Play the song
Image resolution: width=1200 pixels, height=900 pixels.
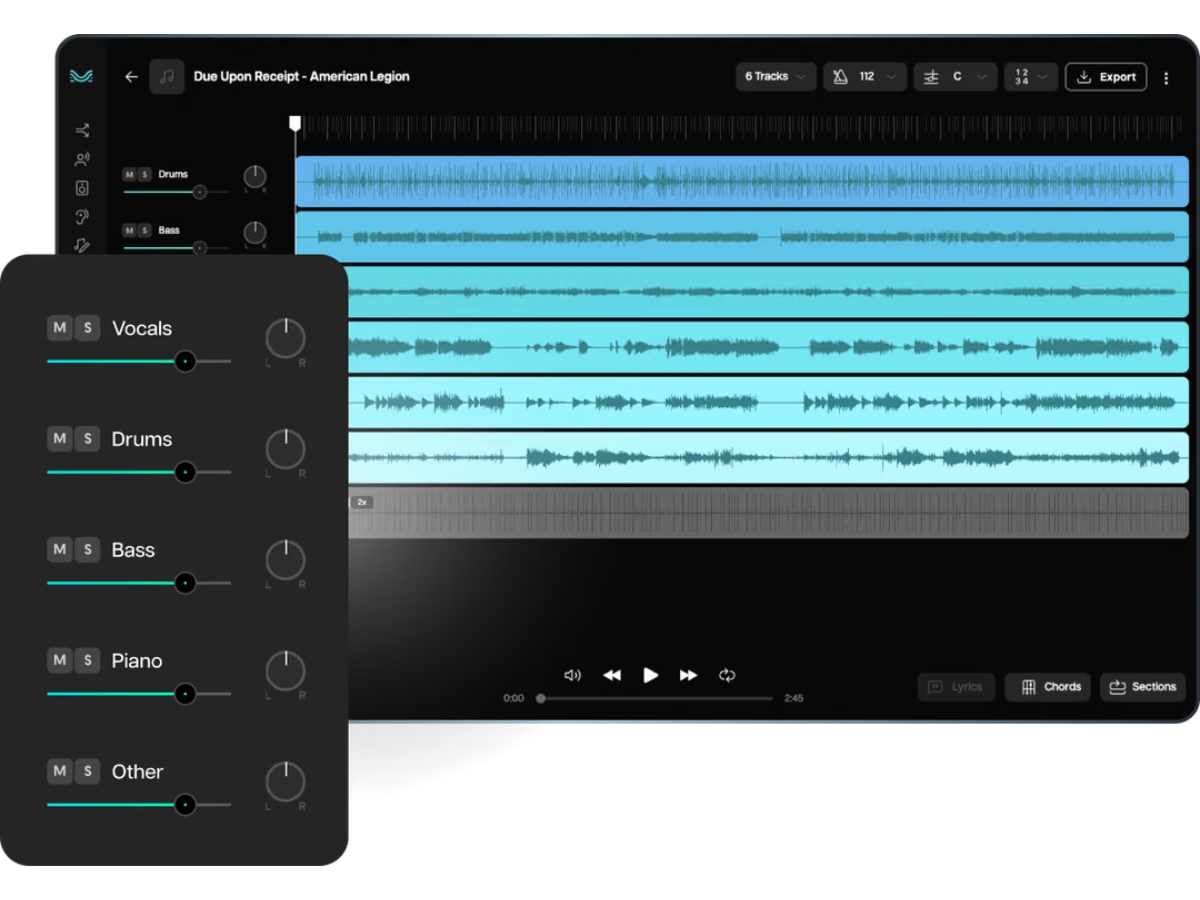click(651, 675)
